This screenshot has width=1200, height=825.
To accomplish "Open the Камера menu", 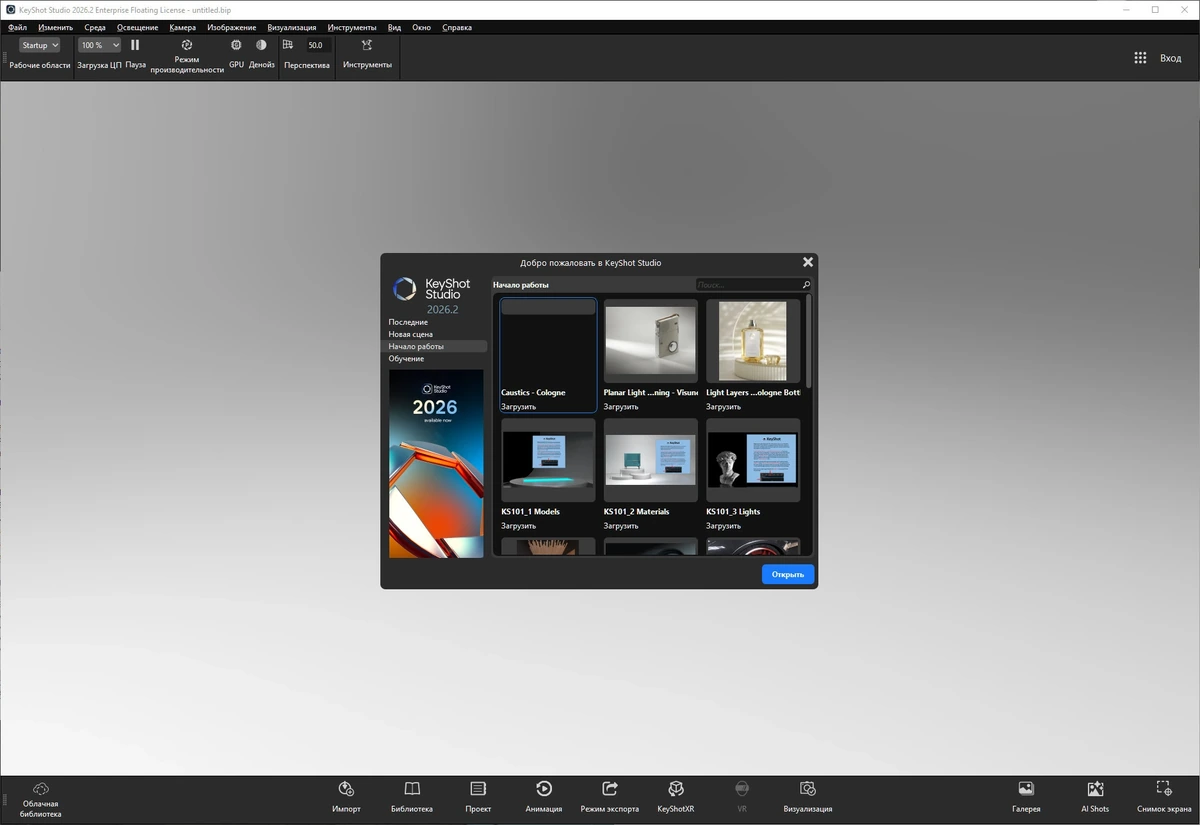I will pyautogui.click(x=183, y=27).
